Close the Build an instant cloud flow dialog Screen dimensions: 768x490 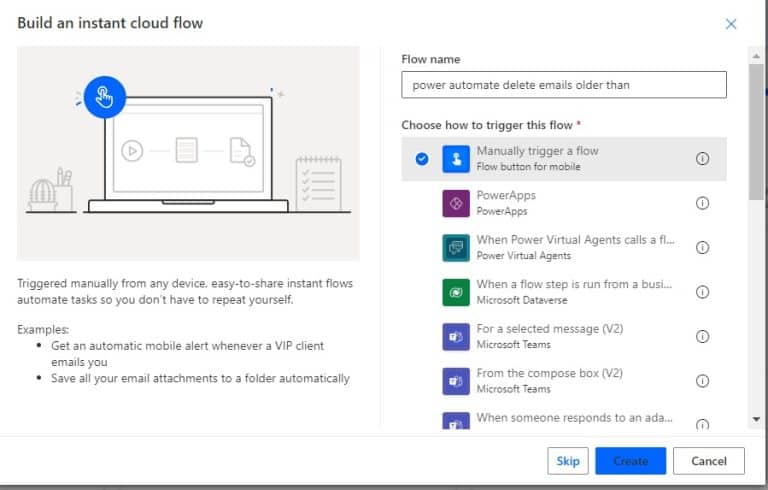731,24
